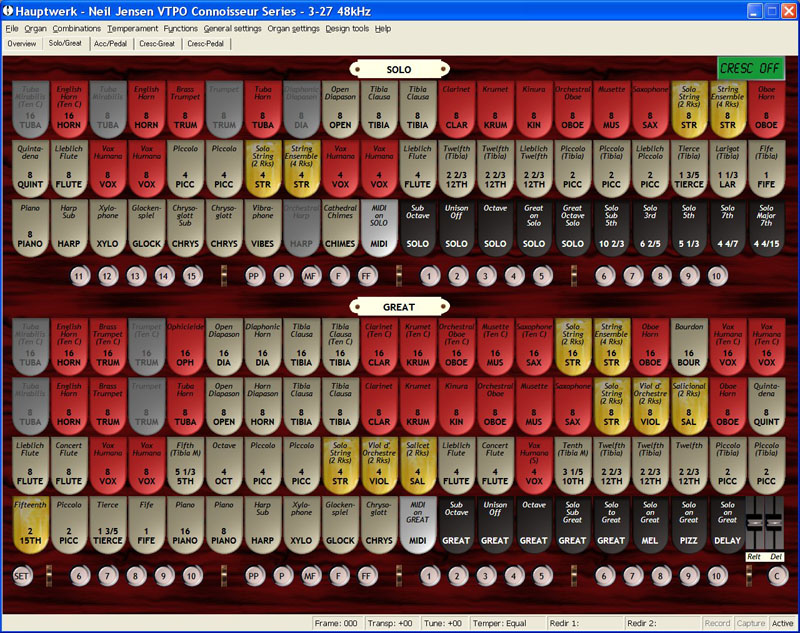Toggle Solo Sub 5th 10 2/3 coupler

[611, 227]
